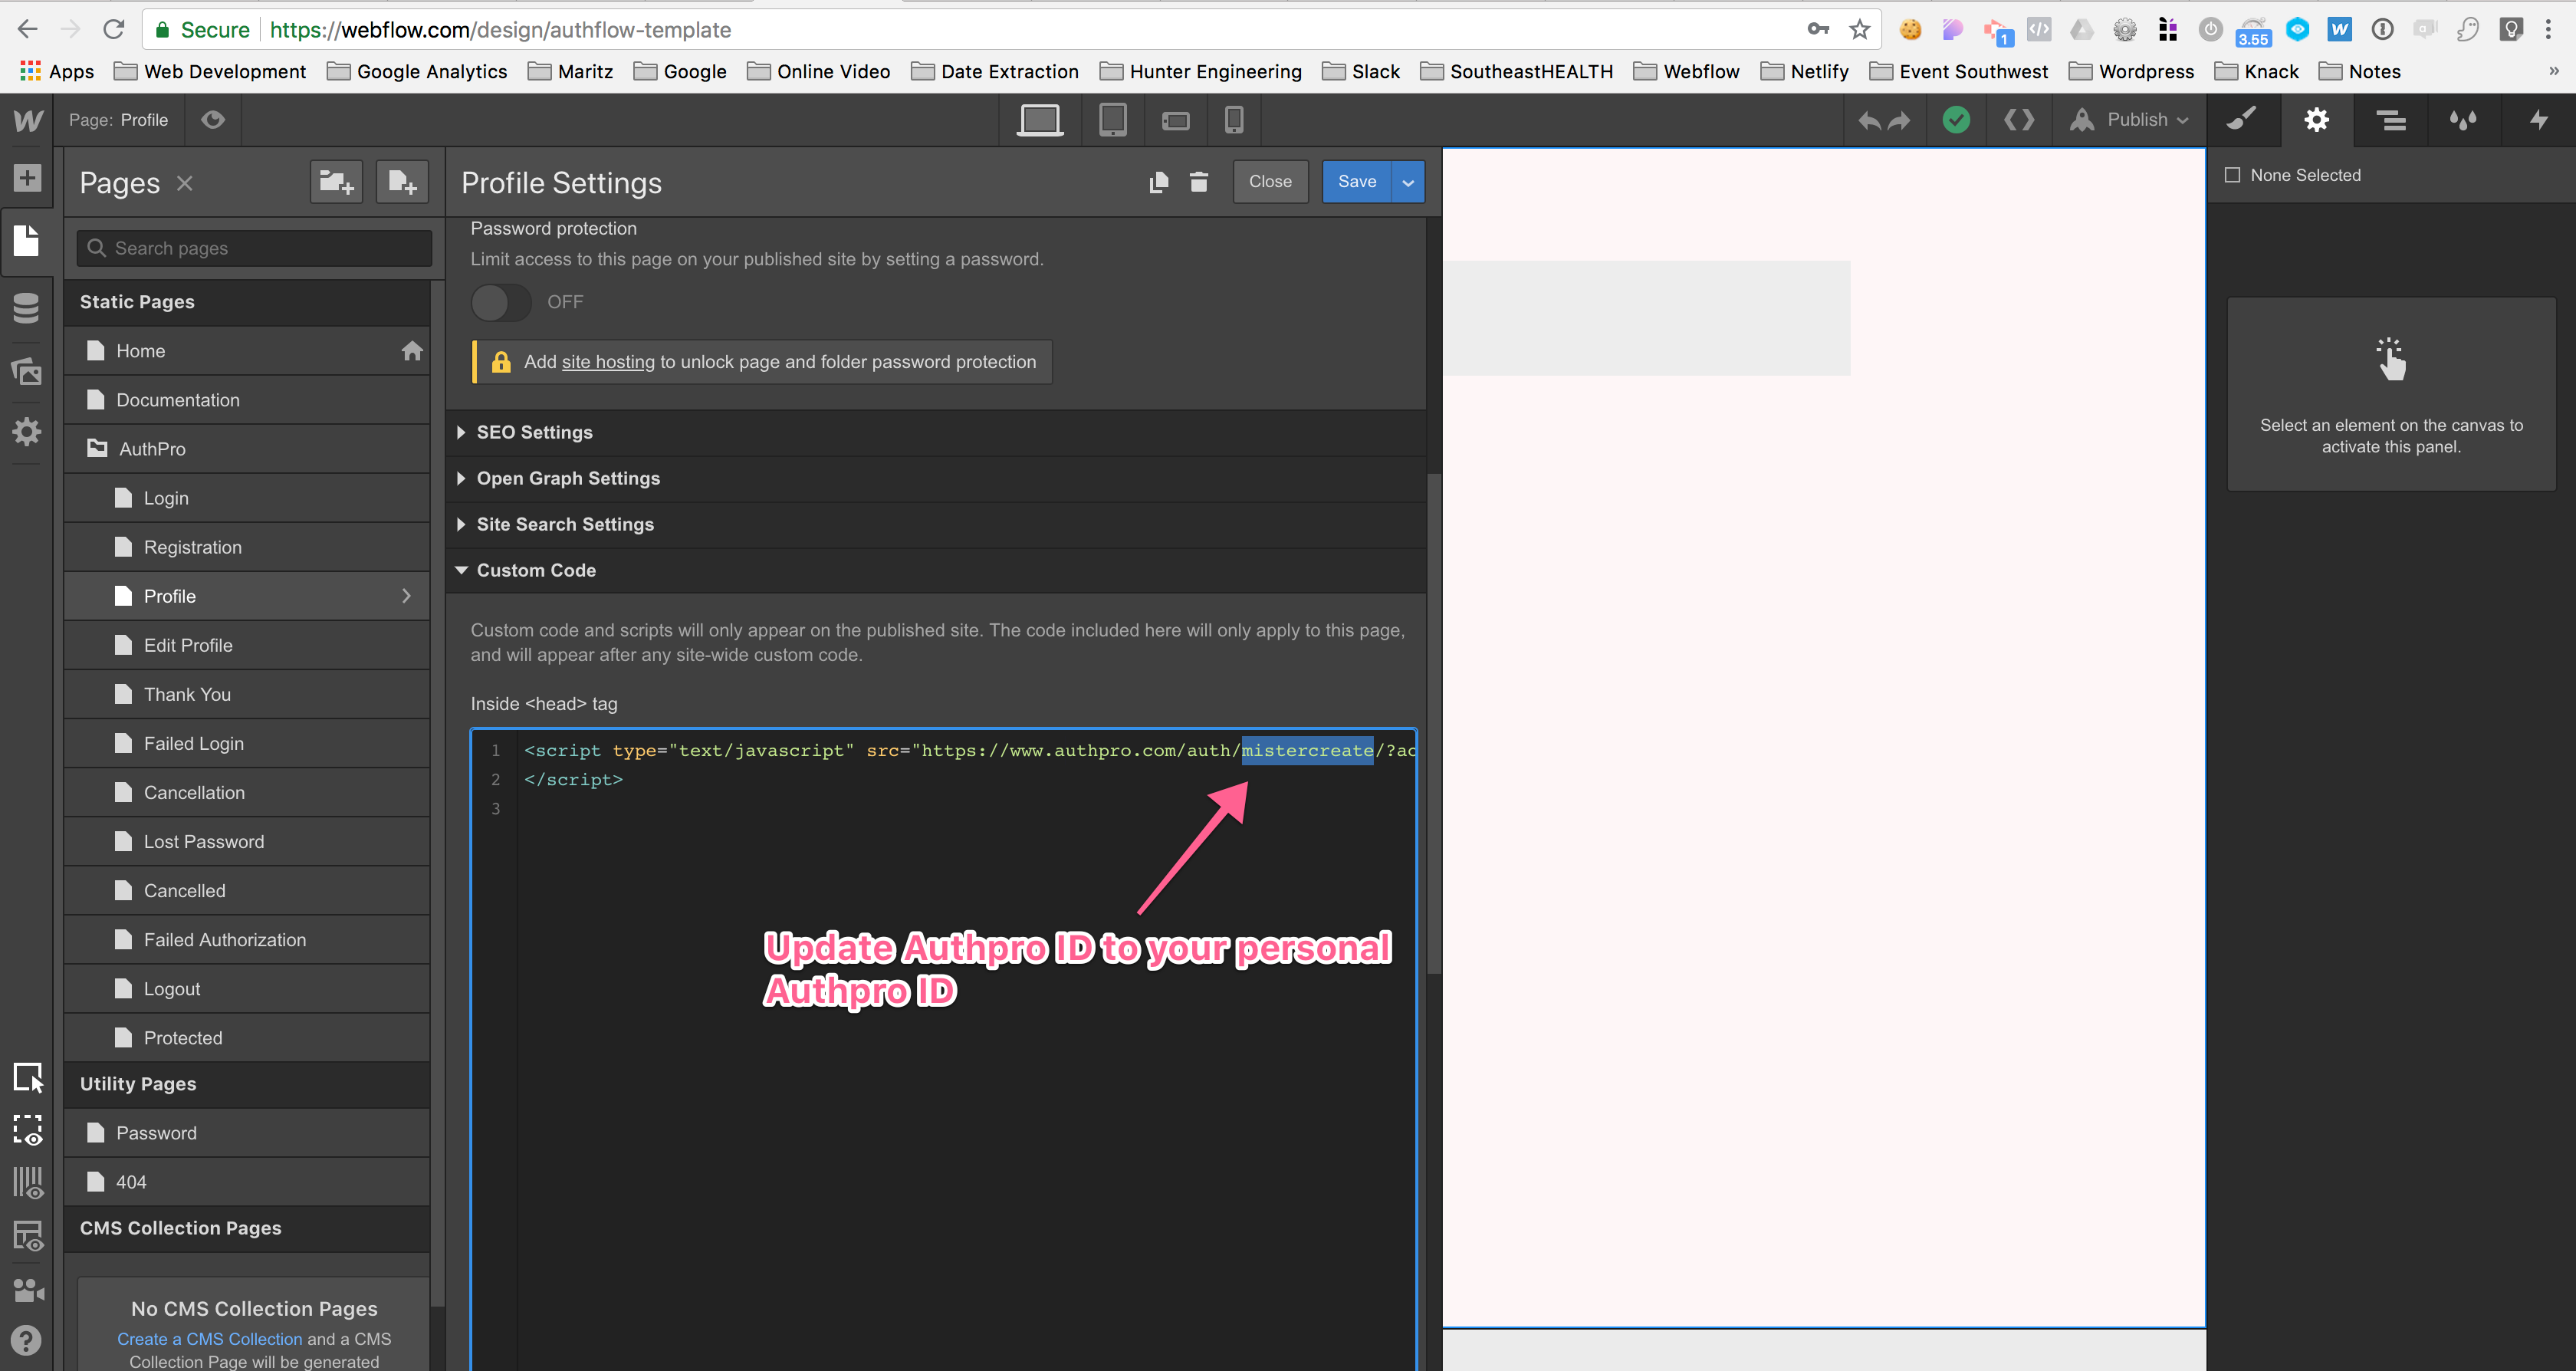
Task: Toggle the grid overlay tool
Action: pyautogui.click(x=28, y=1183)
